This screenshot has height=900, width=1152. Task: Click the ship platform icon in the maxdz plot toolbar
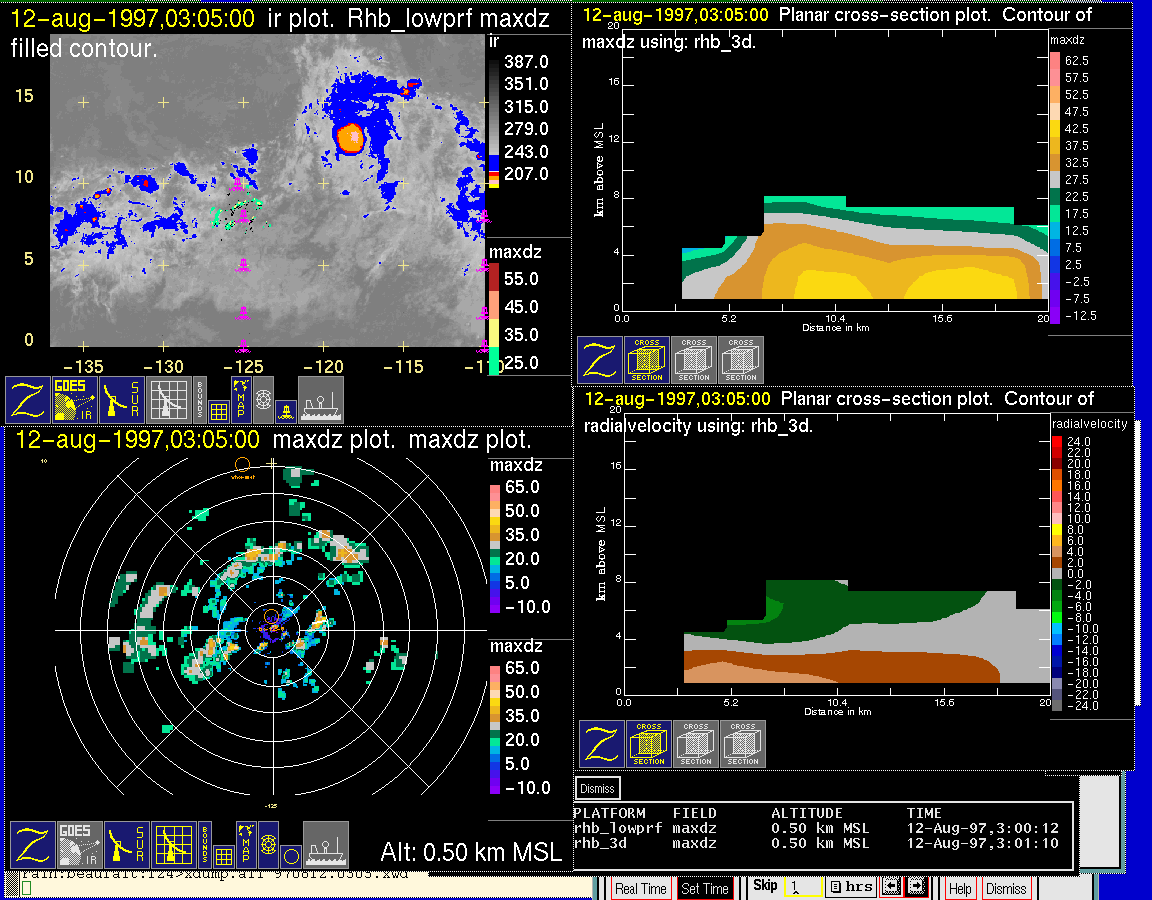[325, 845]
